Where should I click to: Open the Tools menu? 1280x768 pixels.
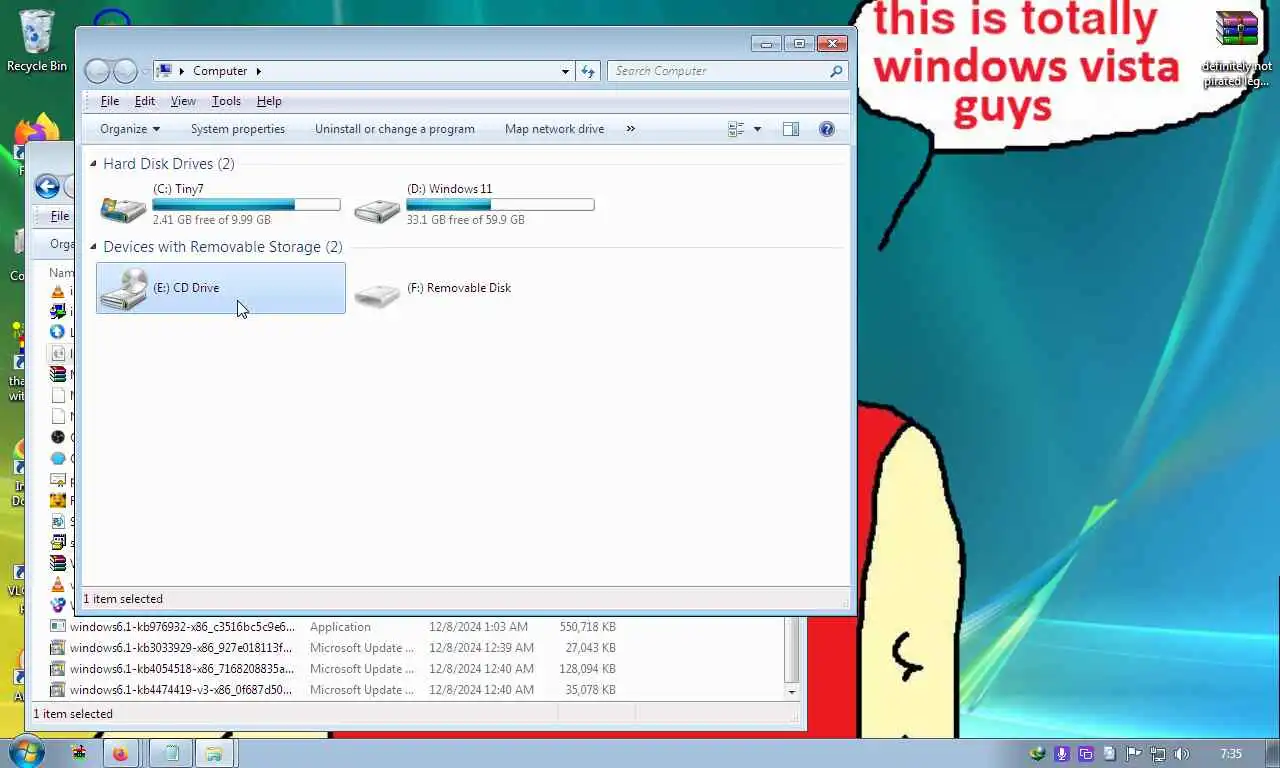(x=226, y=101)
